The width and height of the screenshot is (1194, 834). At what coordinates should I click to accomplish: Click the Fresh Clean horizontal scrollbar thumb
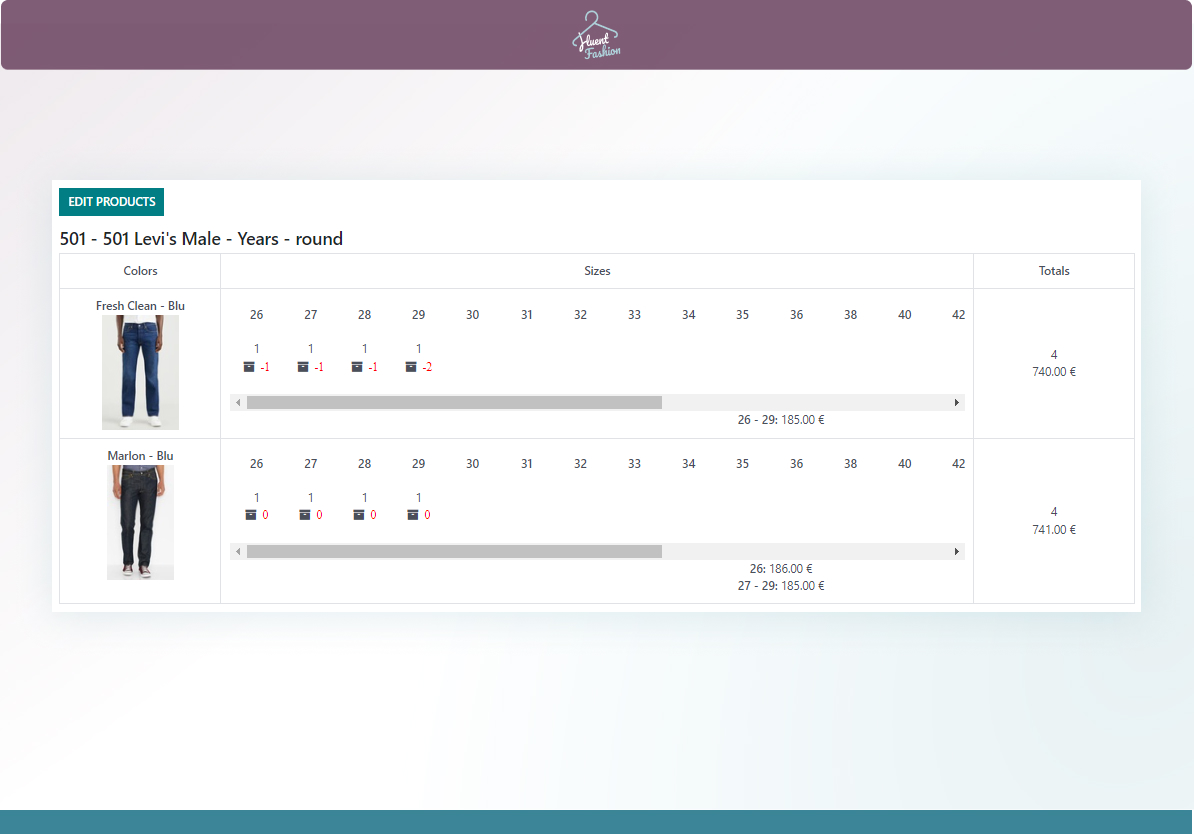[454, 402]
